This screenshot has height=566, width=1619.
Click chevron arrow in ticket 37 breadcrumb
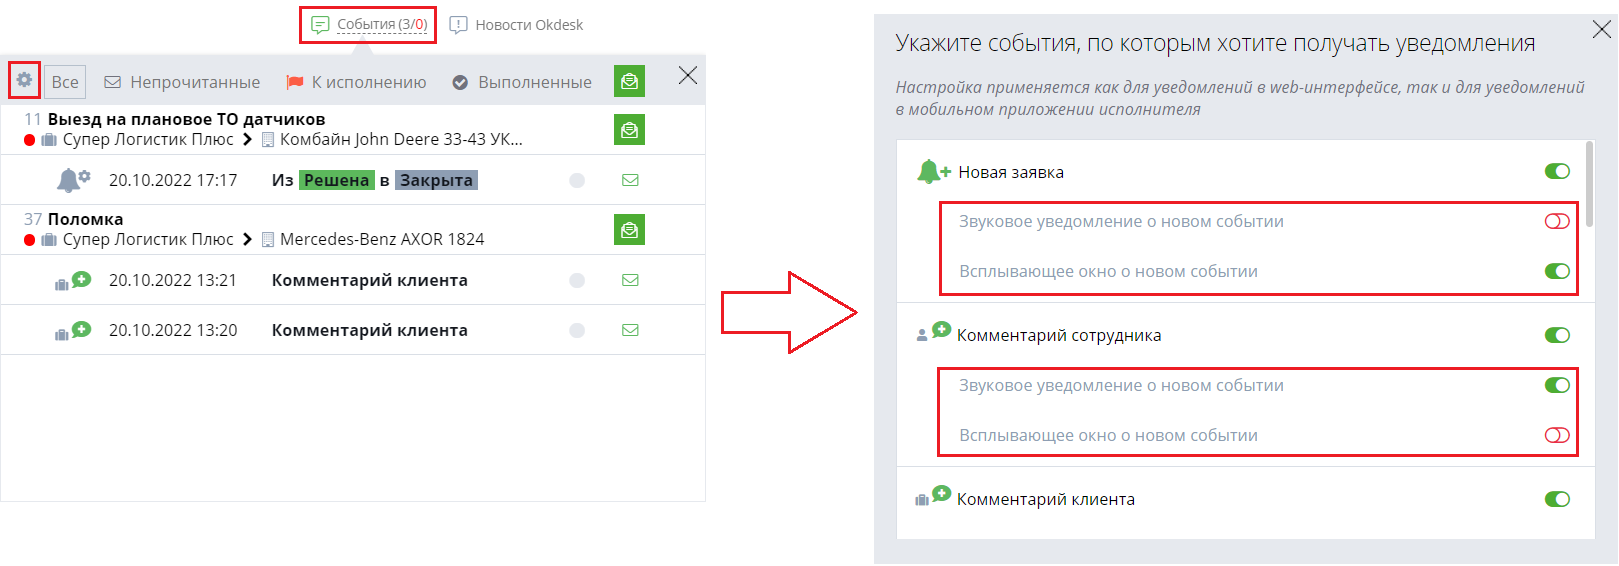pyautogui.click(x=247, y=239)
